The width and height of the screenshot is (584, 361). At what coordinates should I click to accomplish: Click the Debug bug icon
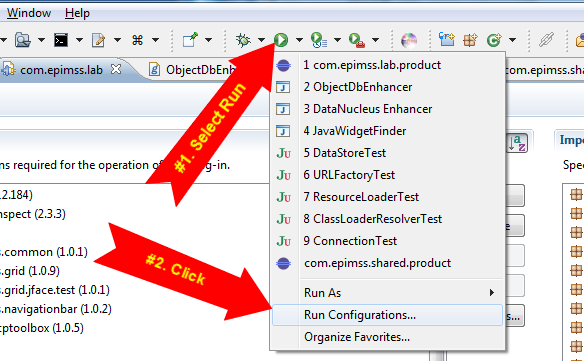point(243,39)
